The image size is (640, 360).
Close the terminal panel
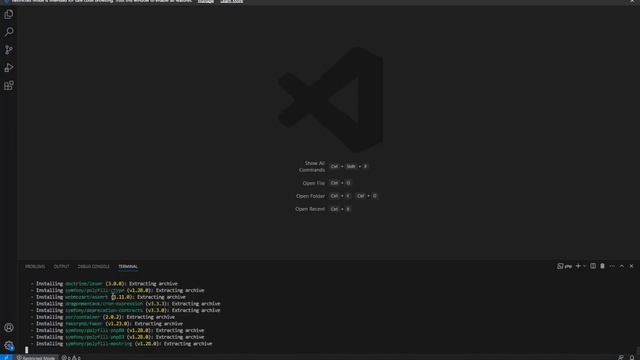click(x=631, y=266)
